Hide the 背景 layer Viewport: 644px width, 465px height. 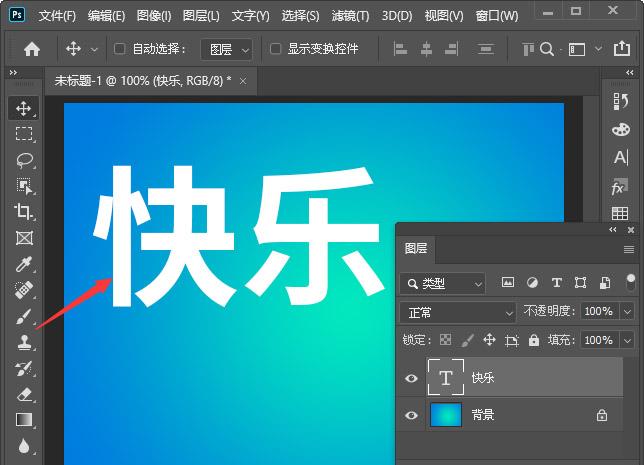[411, 415]
